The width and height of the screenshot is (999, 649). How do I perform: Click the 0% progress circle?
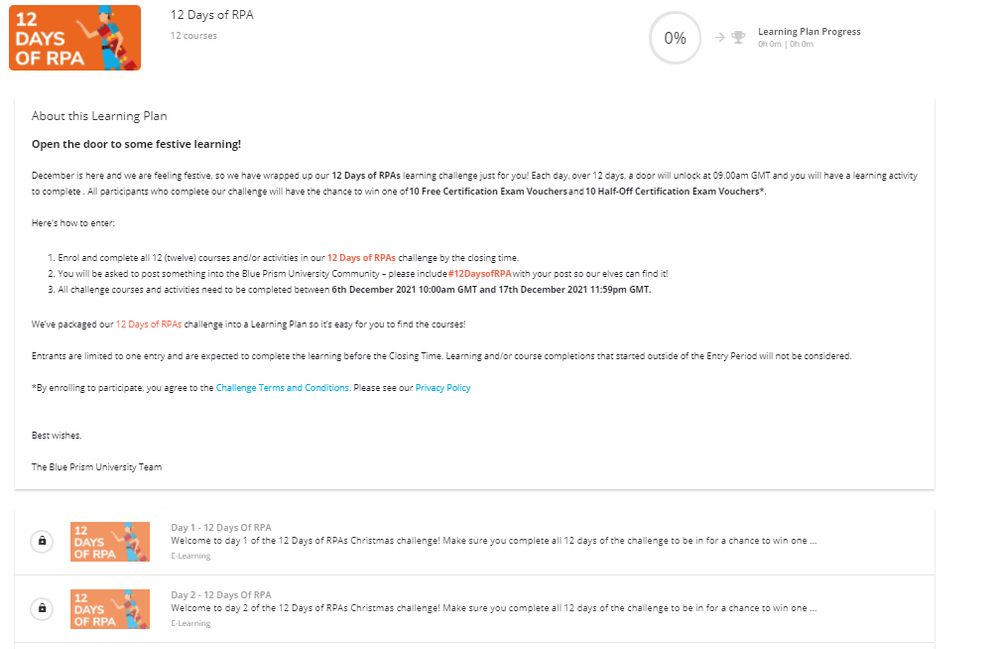[675, 38]
